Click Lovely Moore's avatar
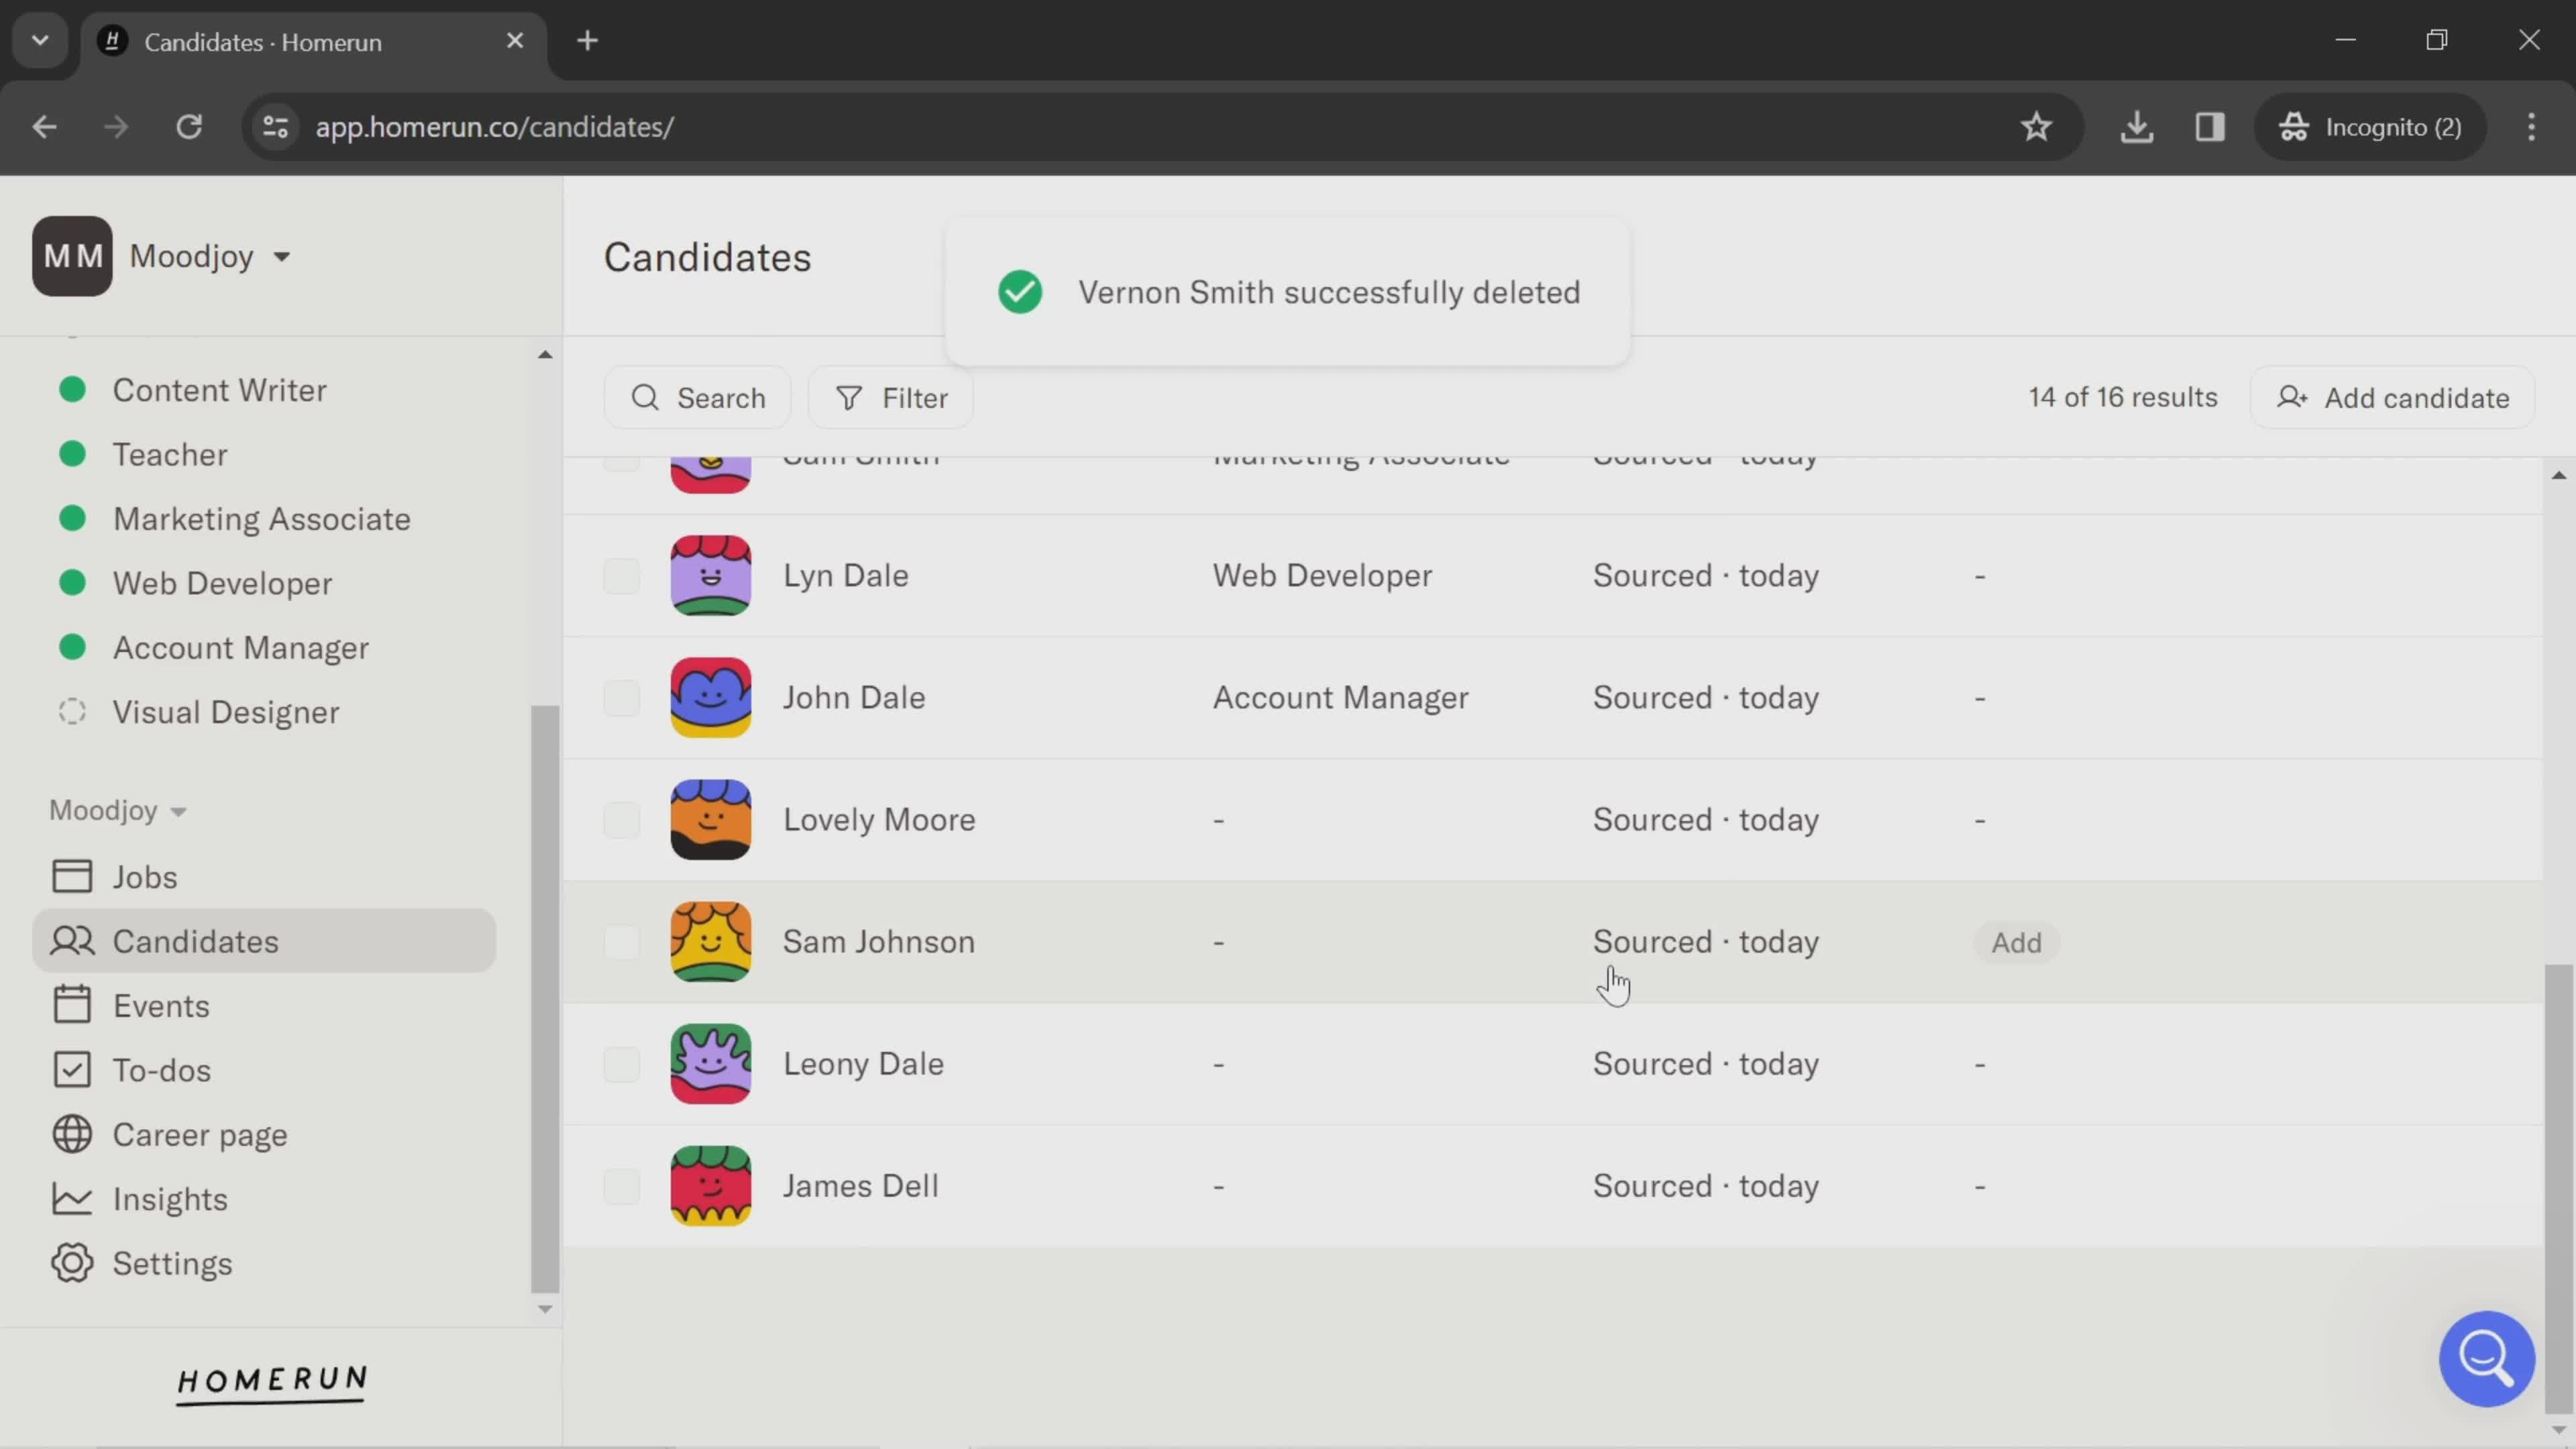The height and width of the screenshot is (1449, 2576). (x=711, y=820)
